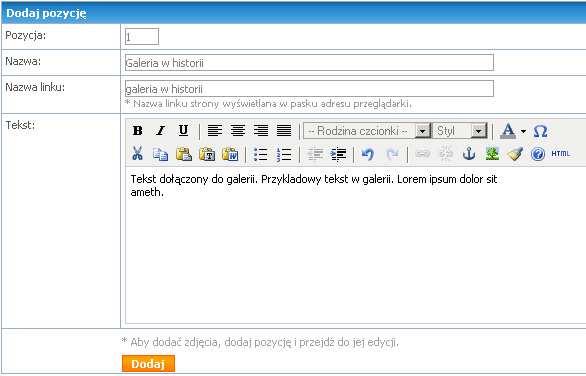The width and height of the screenshot is (586, 376).
Task: Toggle underline formatting button
Action: (x=183, y=130)
